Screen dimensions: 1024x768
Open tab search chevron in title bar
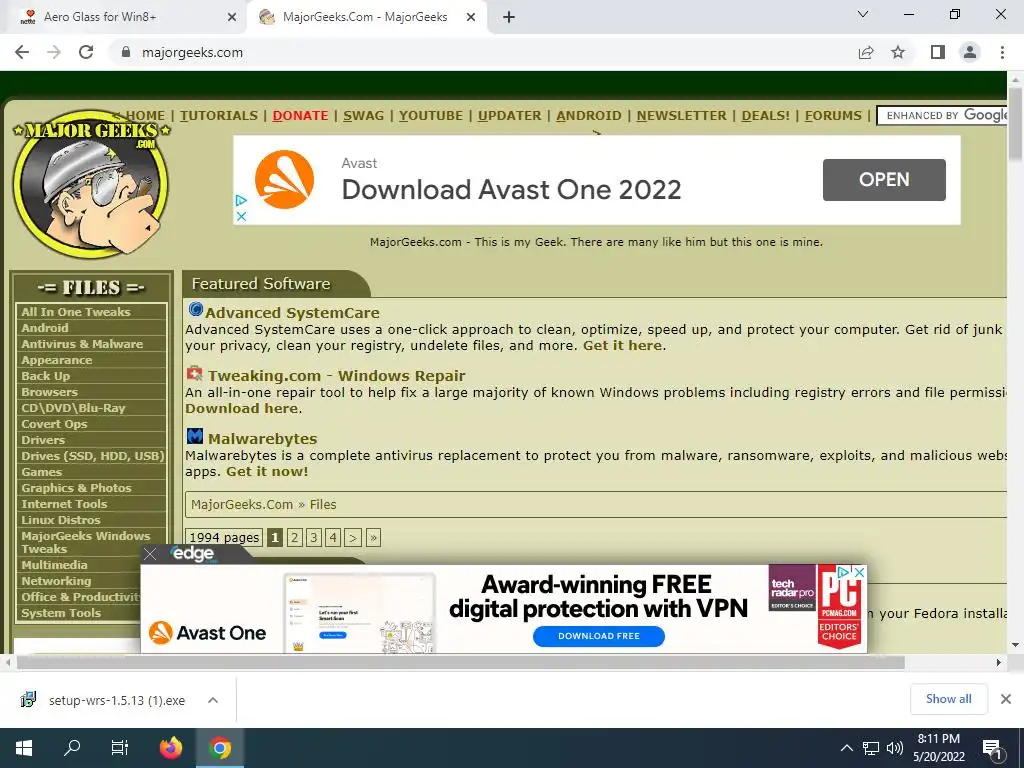863,14
